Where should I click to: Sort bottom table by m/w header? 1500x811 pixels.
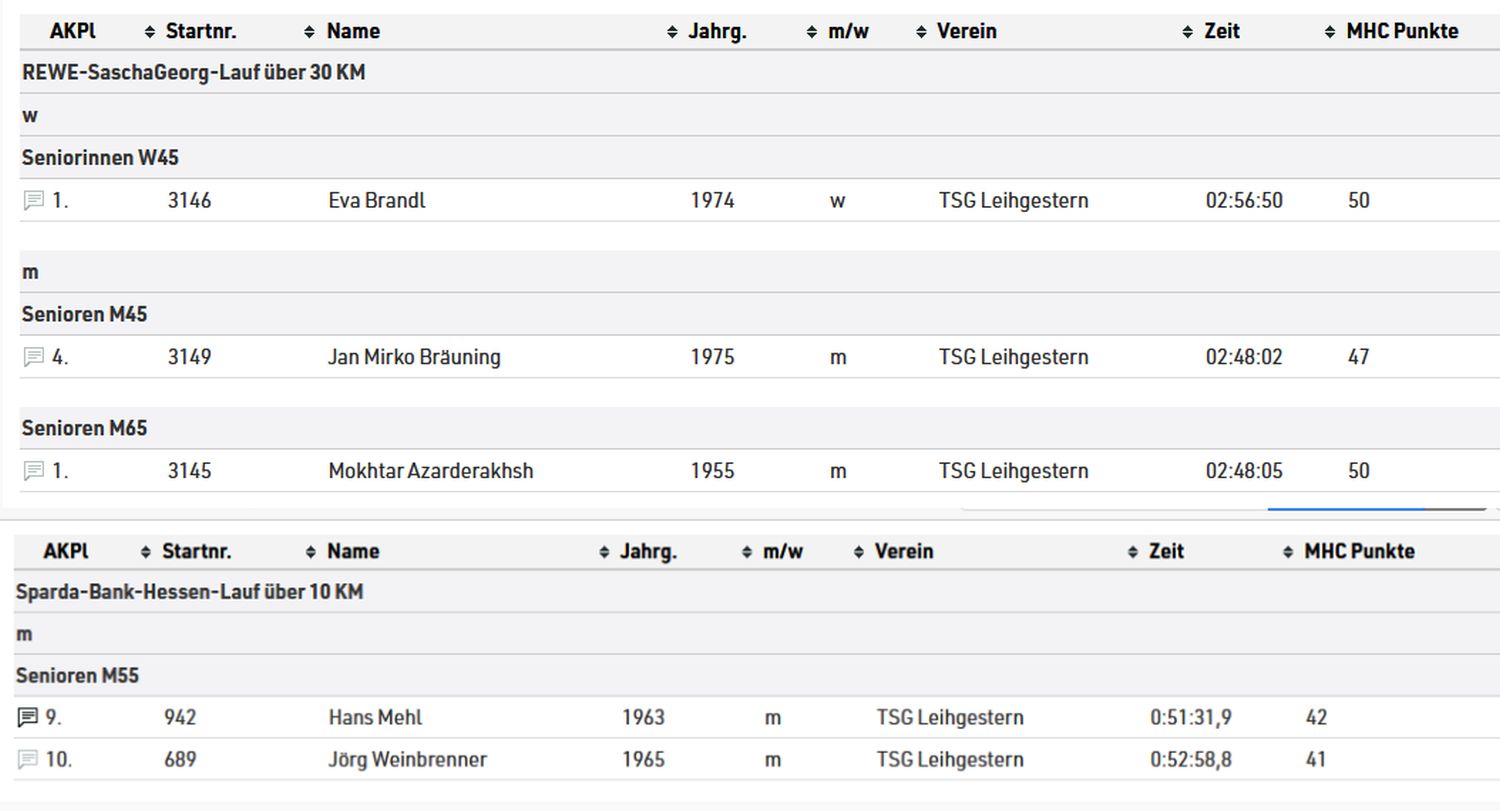[x=783, y=551]
